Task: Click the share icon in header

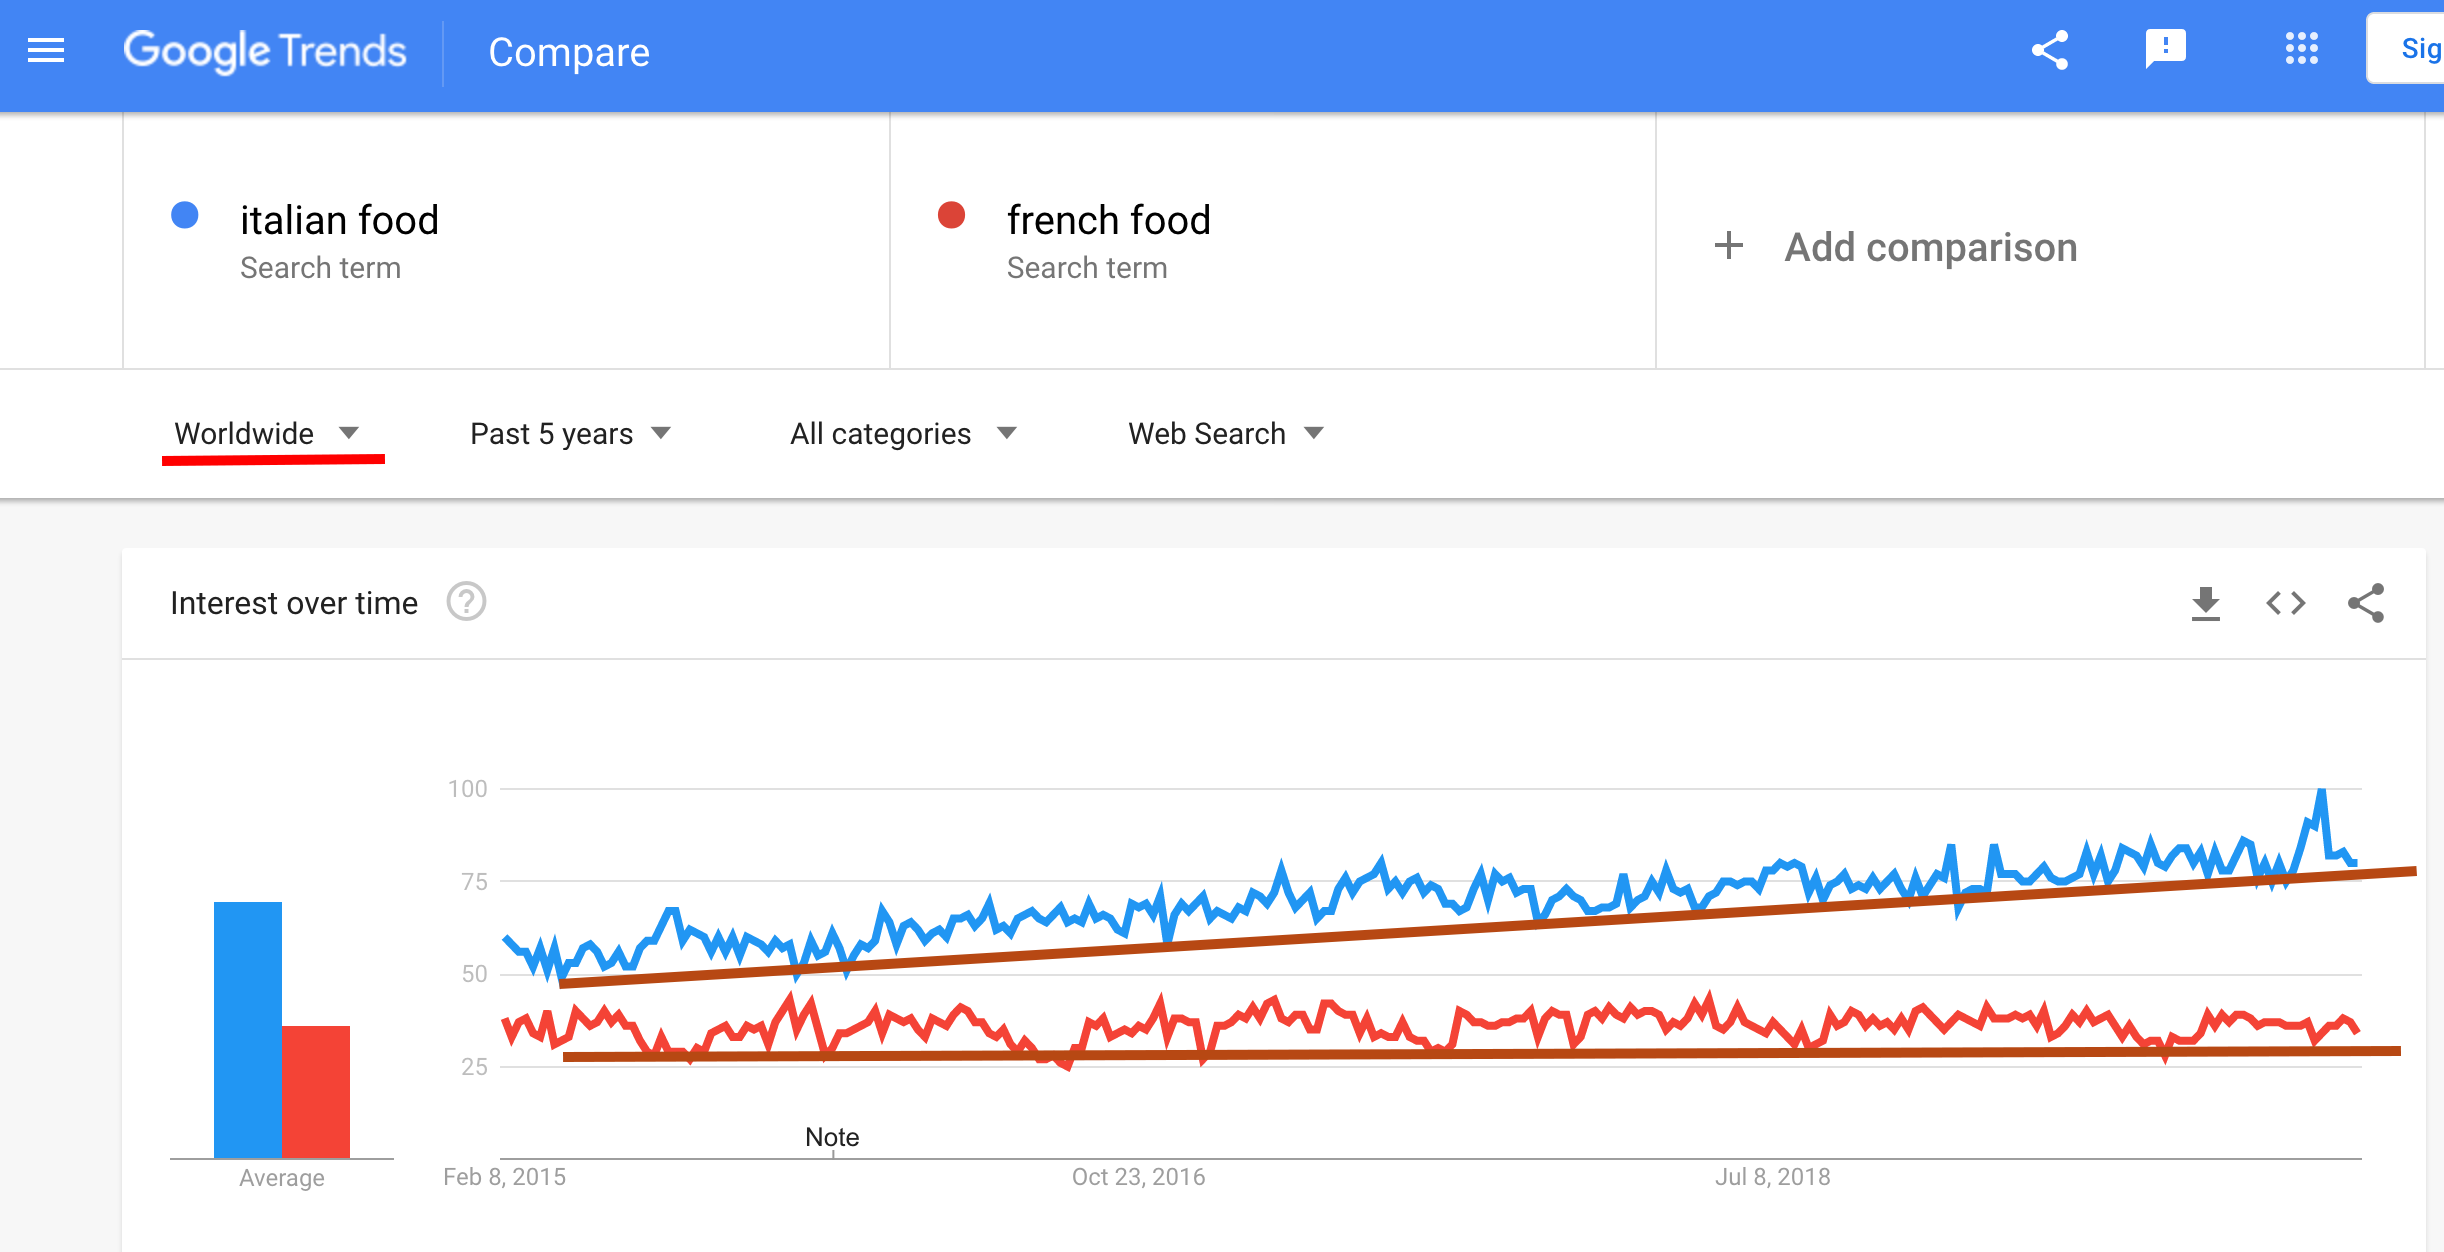Action: coord(2050,51)
